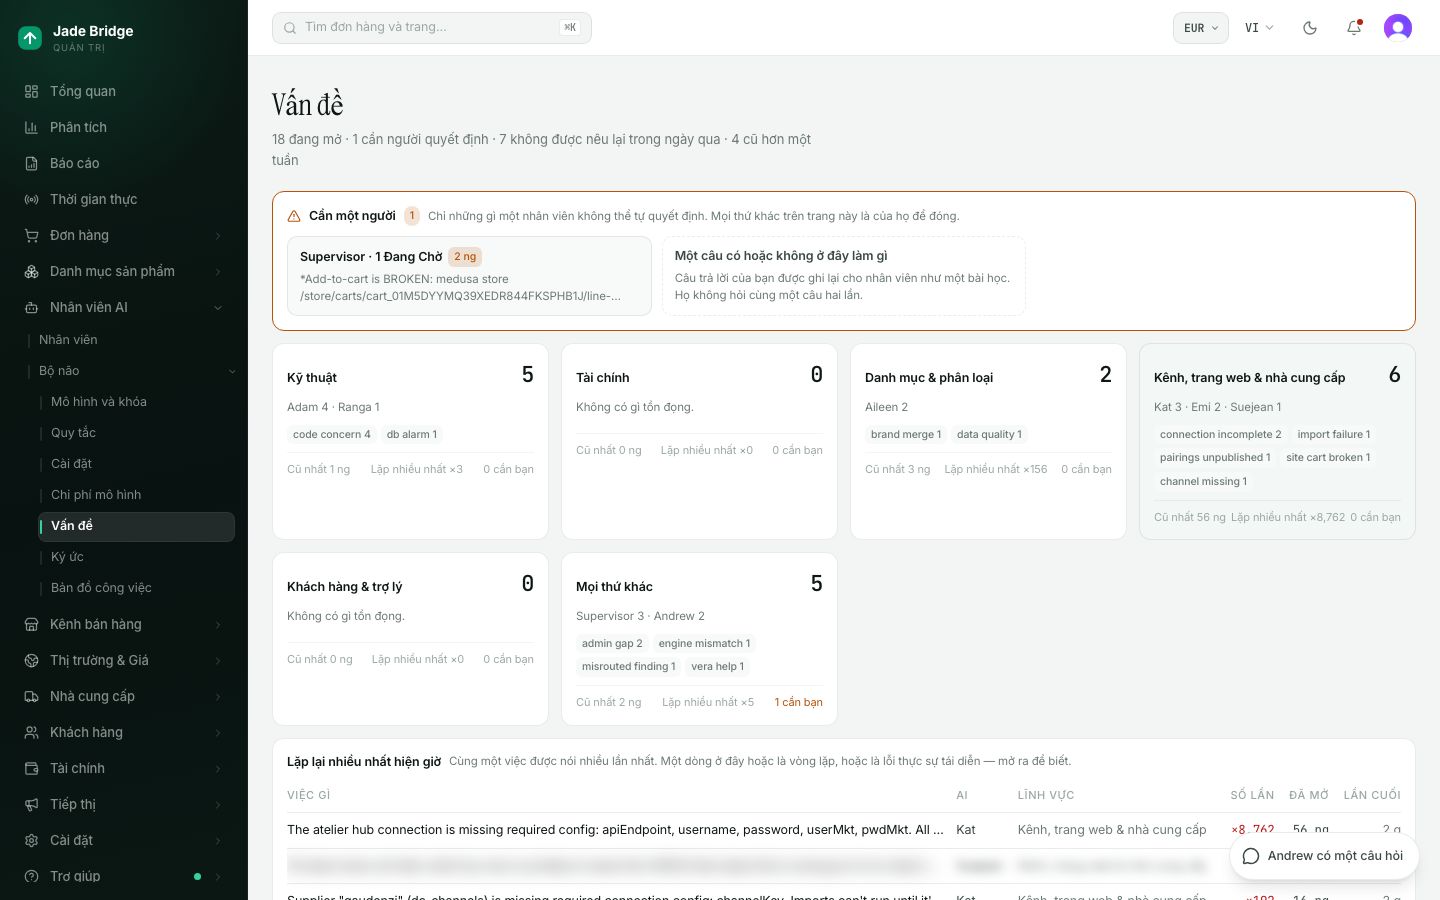Viewport: 1440px width, 900px height.
Task: Focus the Tìm đơn hàng và trang search box
Action: [432, 28]
